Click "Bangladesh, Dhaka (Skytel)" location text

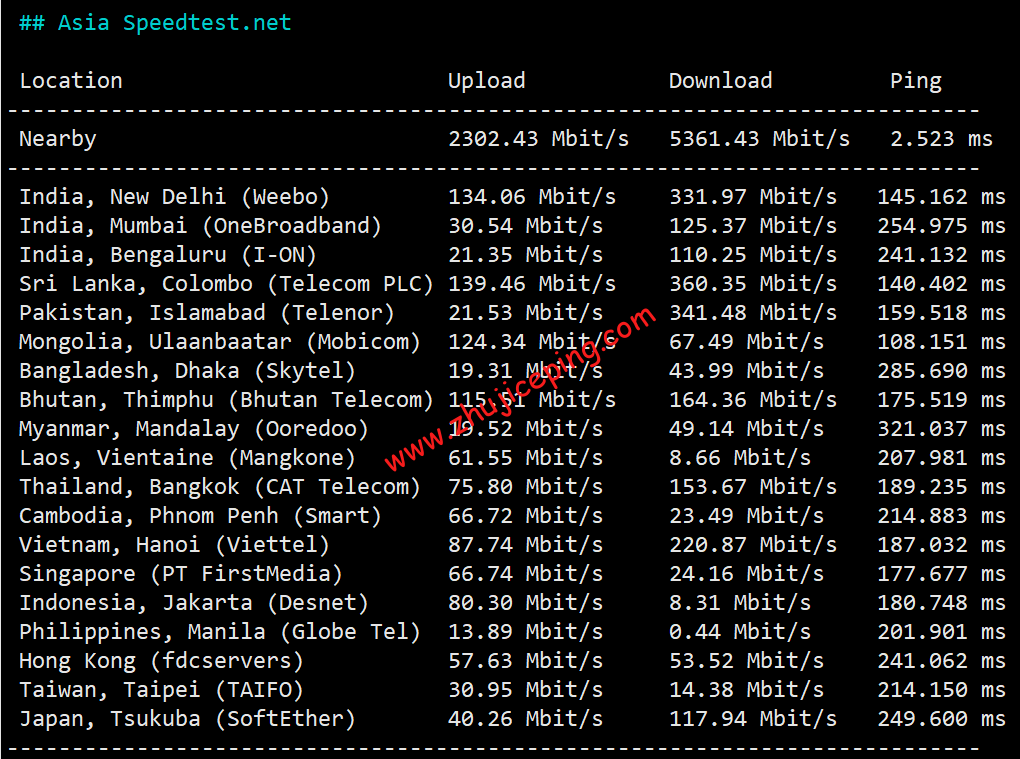(187, 371)
